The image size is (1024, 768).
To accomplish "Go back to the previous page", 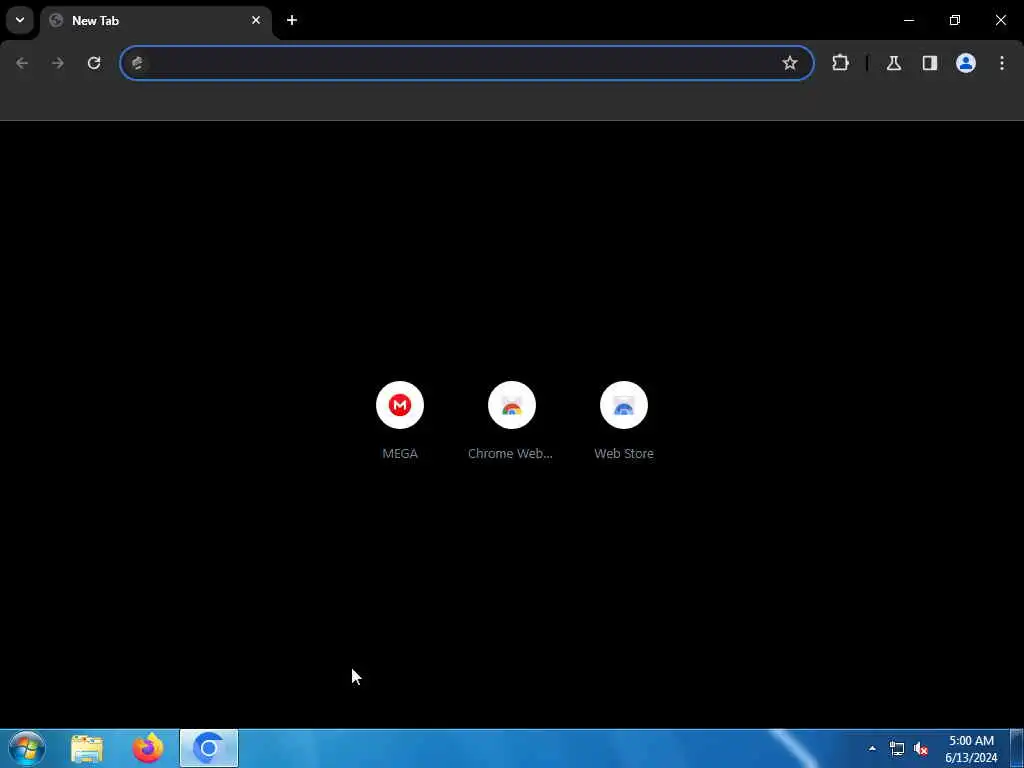I will (x=22, y=63).
